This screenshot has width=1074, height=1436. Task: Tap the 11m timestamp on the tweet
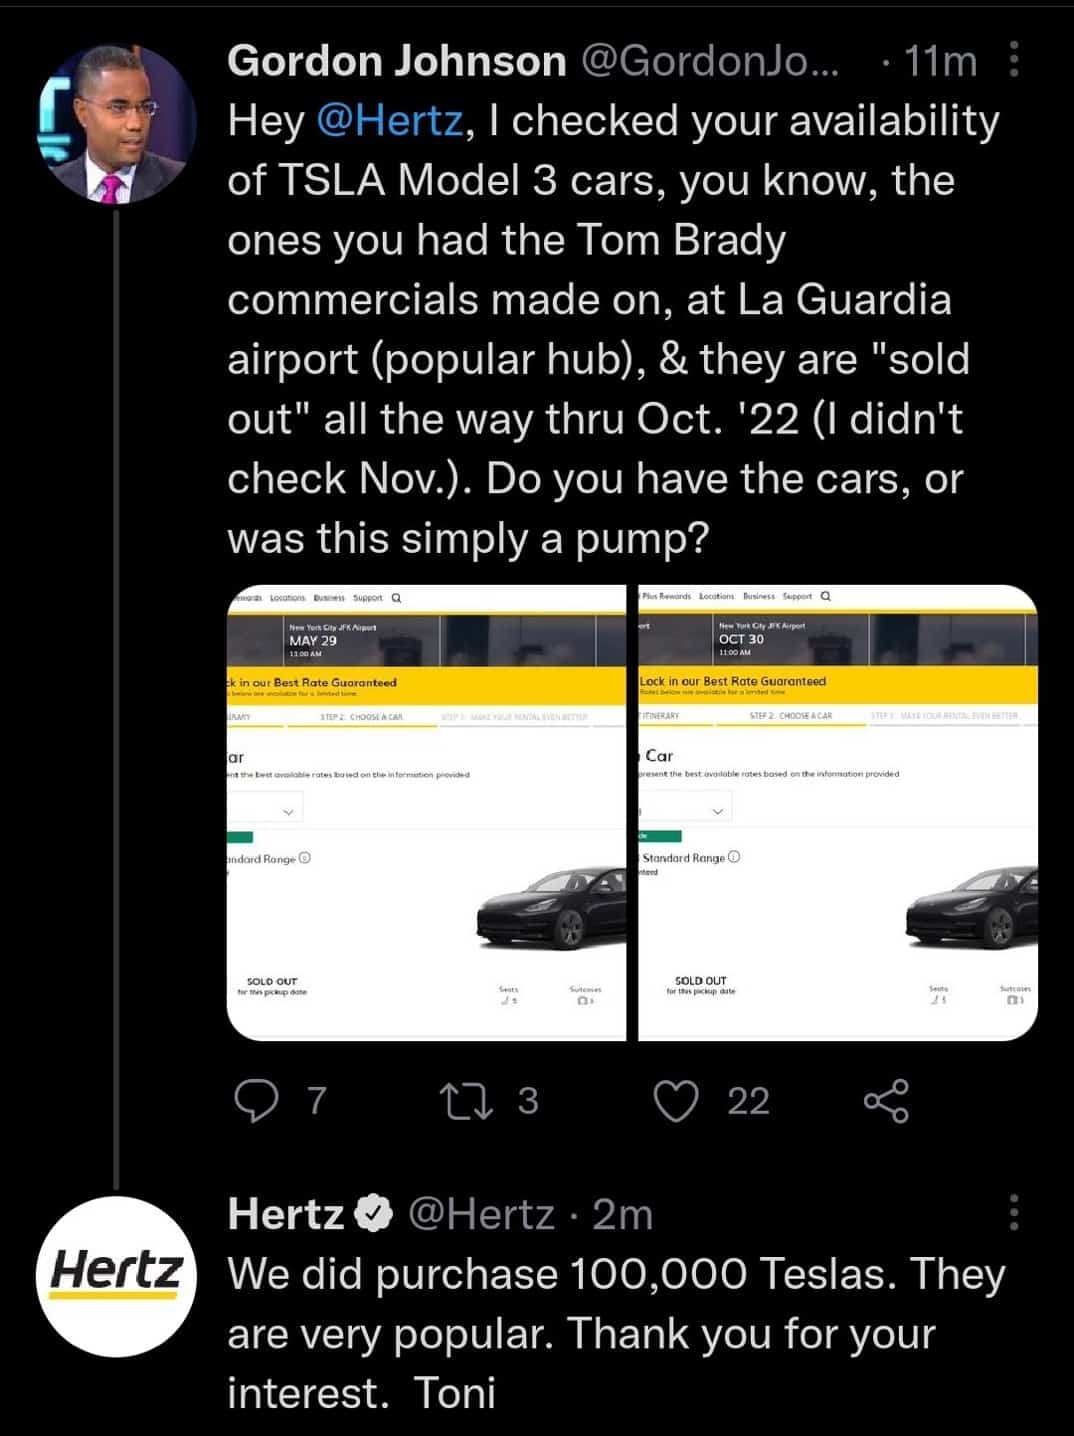940,62
